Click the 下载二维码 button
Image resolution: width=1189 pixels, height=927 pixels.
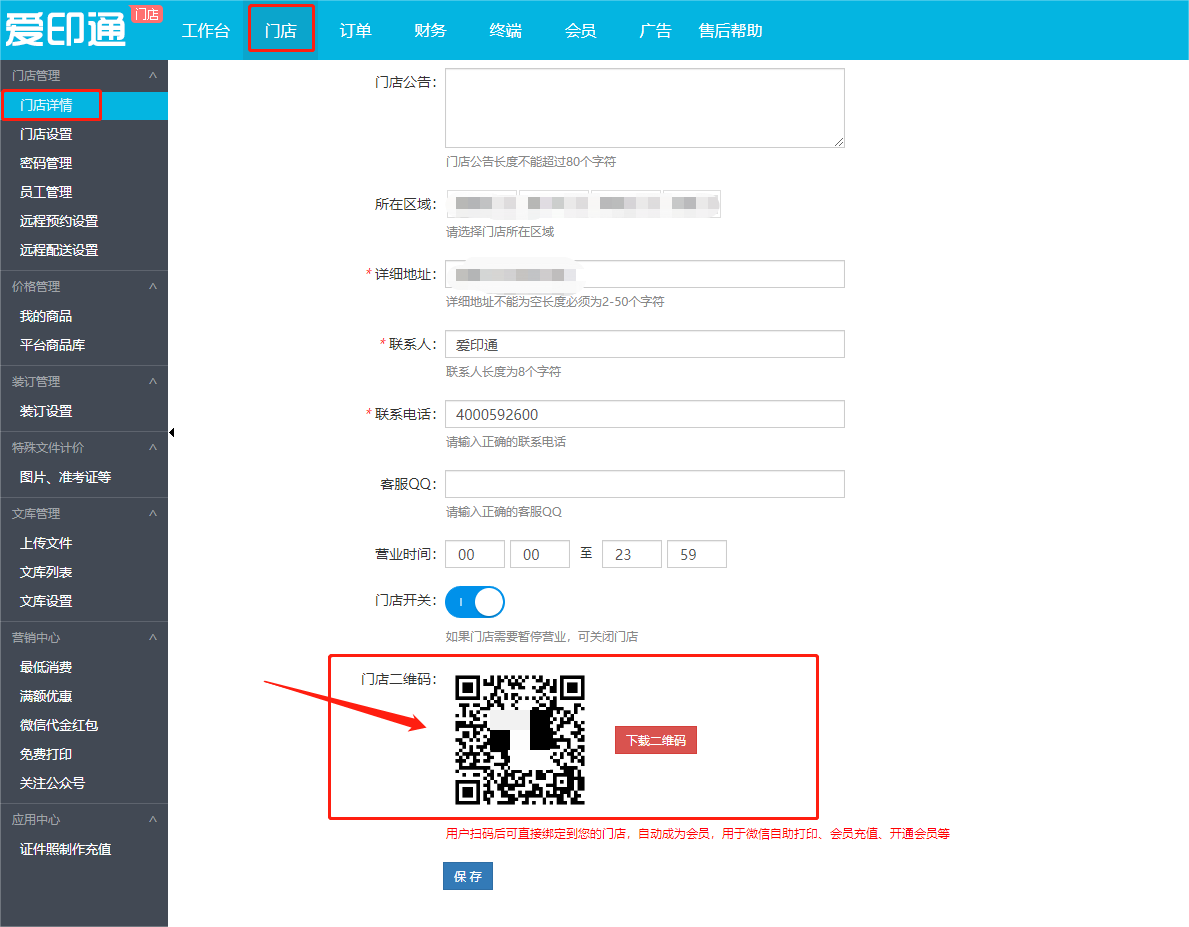[656, 740]
